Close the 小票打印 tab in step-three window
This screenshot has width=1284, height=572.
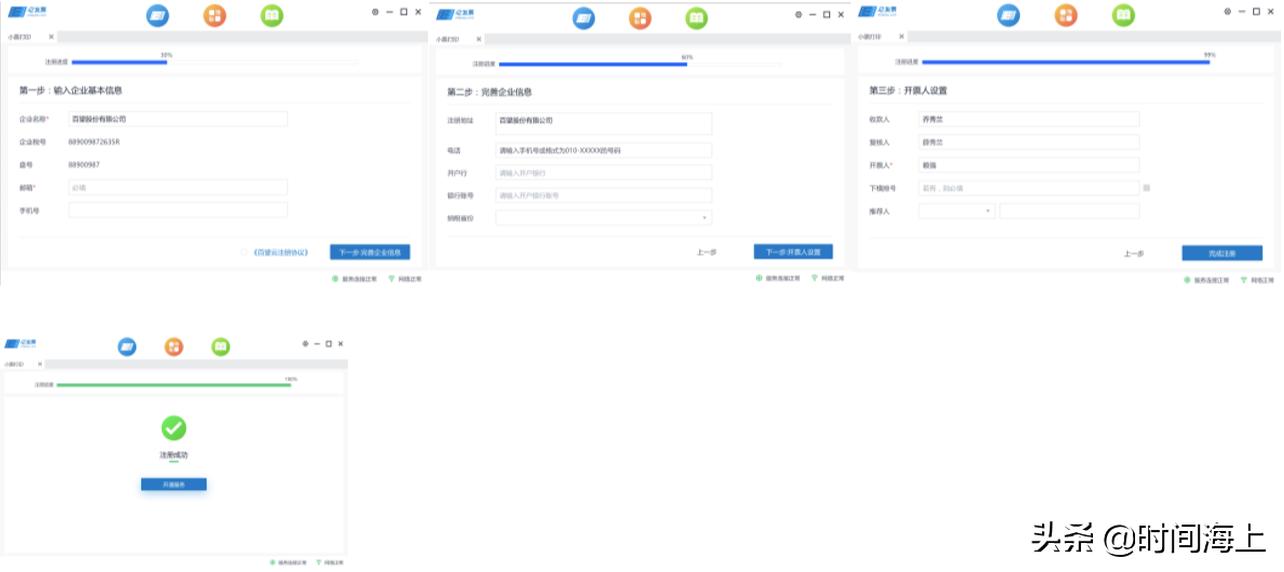[902, 36]
